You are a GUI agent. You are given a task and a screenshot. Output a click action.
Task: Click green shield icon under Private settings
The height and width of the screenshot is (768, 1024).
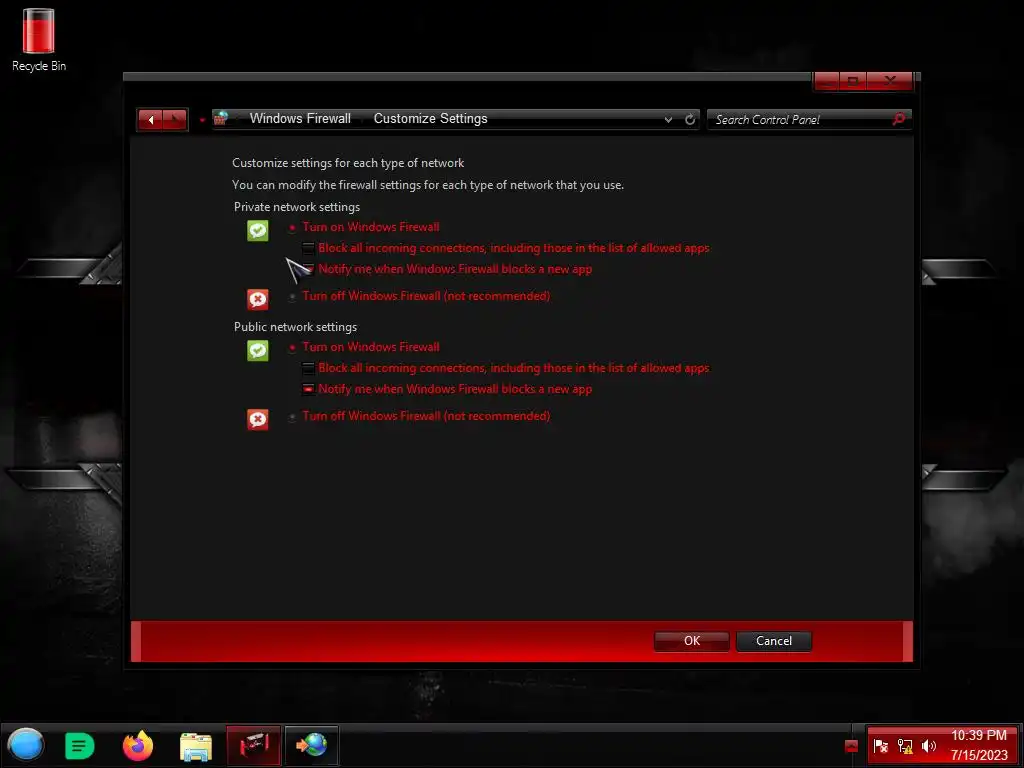click(x=257, y=231)
